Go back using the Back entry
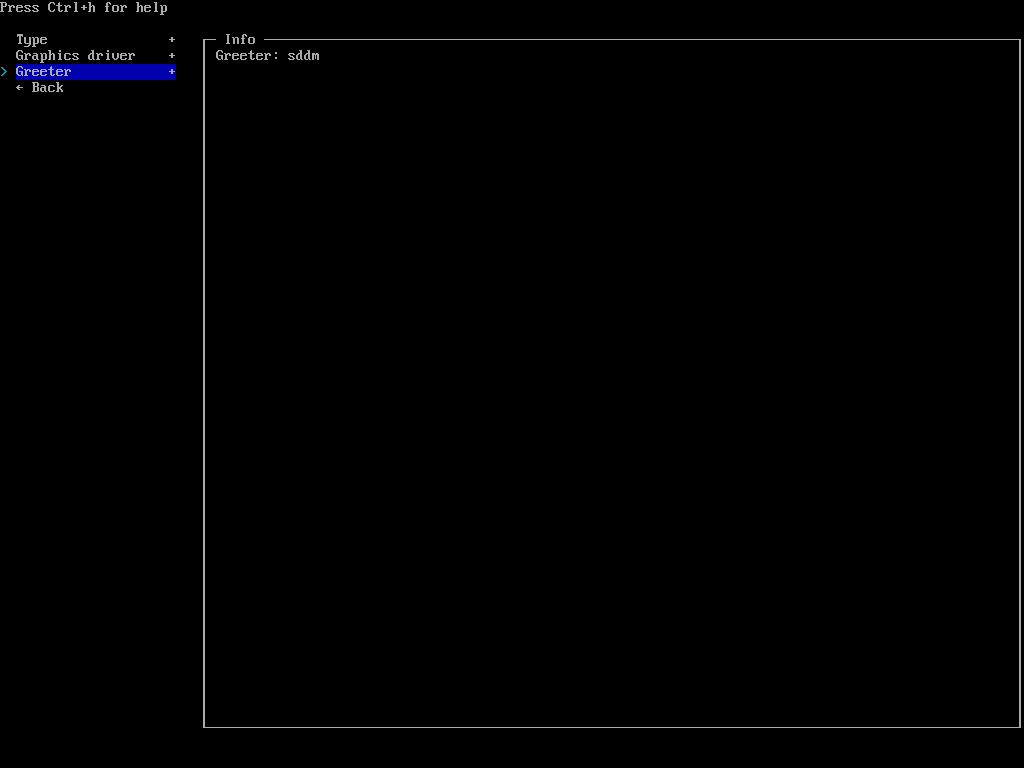The width and height of the screenshot is (1024, 768). pyautogui.click(x=40, y=88)
